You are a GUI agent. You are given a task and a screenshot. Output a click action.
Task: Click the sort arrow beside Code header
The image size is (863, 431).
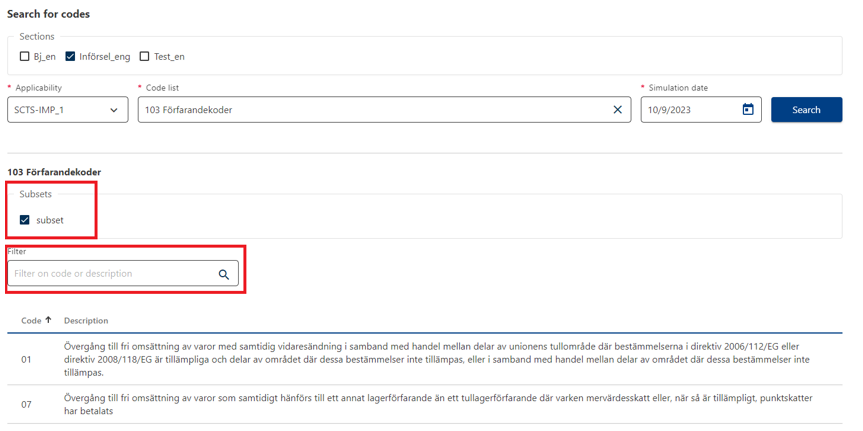click(x=48, y=320)
